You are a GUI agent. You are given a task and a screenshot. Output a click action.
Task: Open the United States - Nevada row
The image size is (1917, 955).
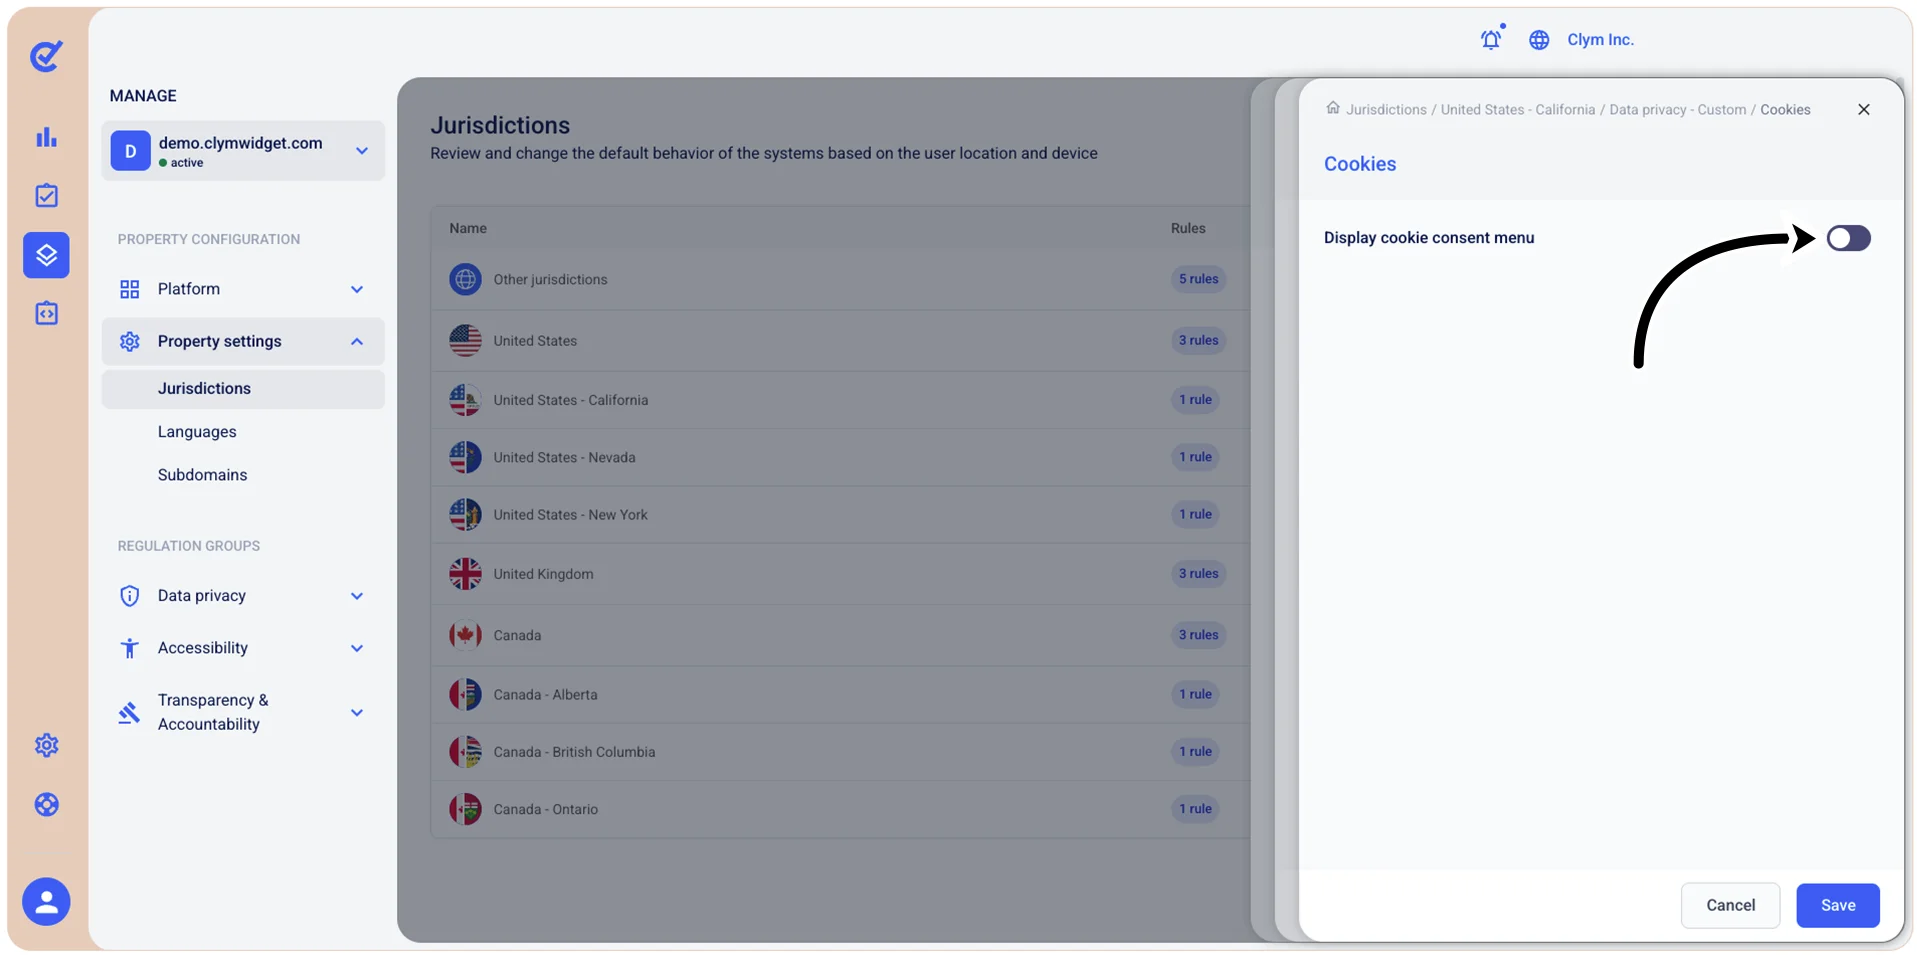[840, 458]
